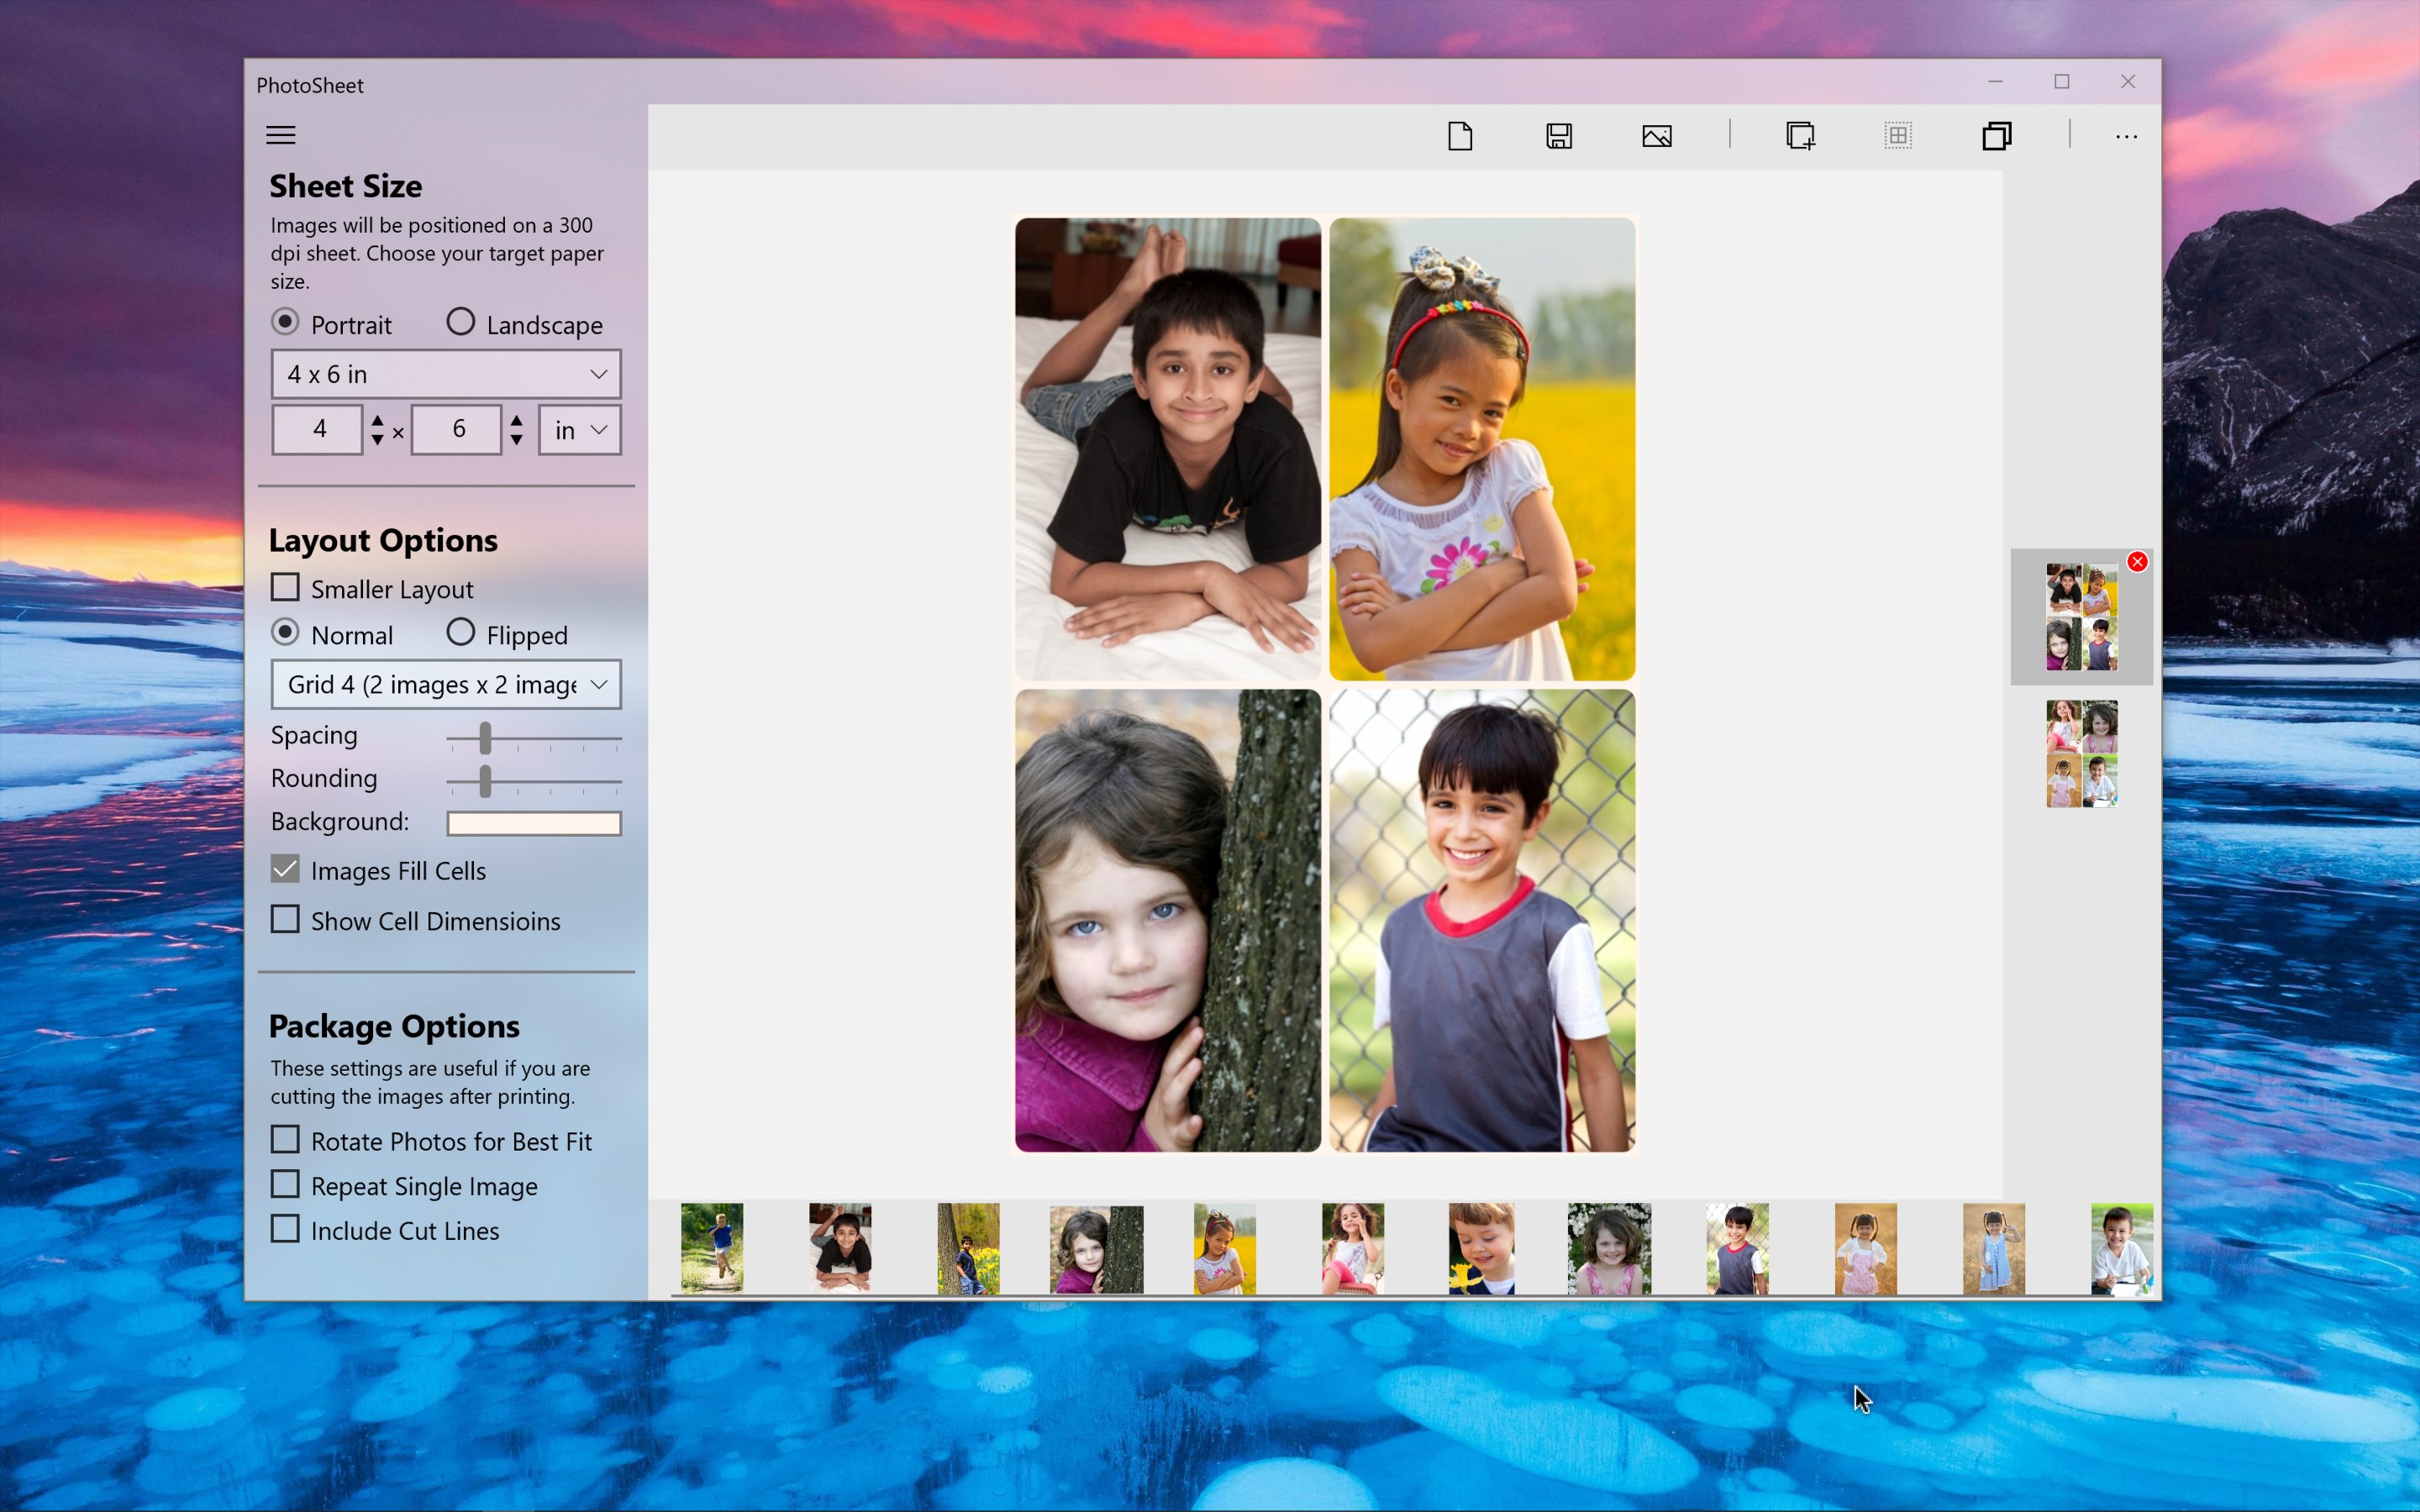Click the stacked sheets toolbar icon
2420x1512 pixels.
click(1996, 136)
